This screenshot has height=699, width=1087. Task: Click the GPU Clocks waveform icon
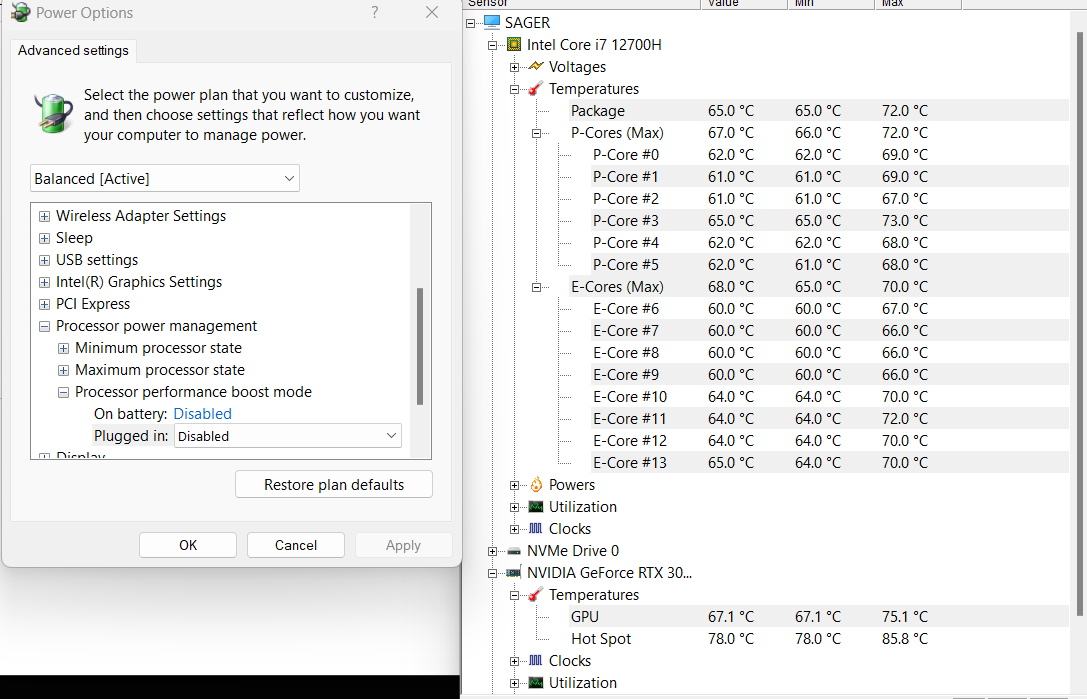[536, 660]
